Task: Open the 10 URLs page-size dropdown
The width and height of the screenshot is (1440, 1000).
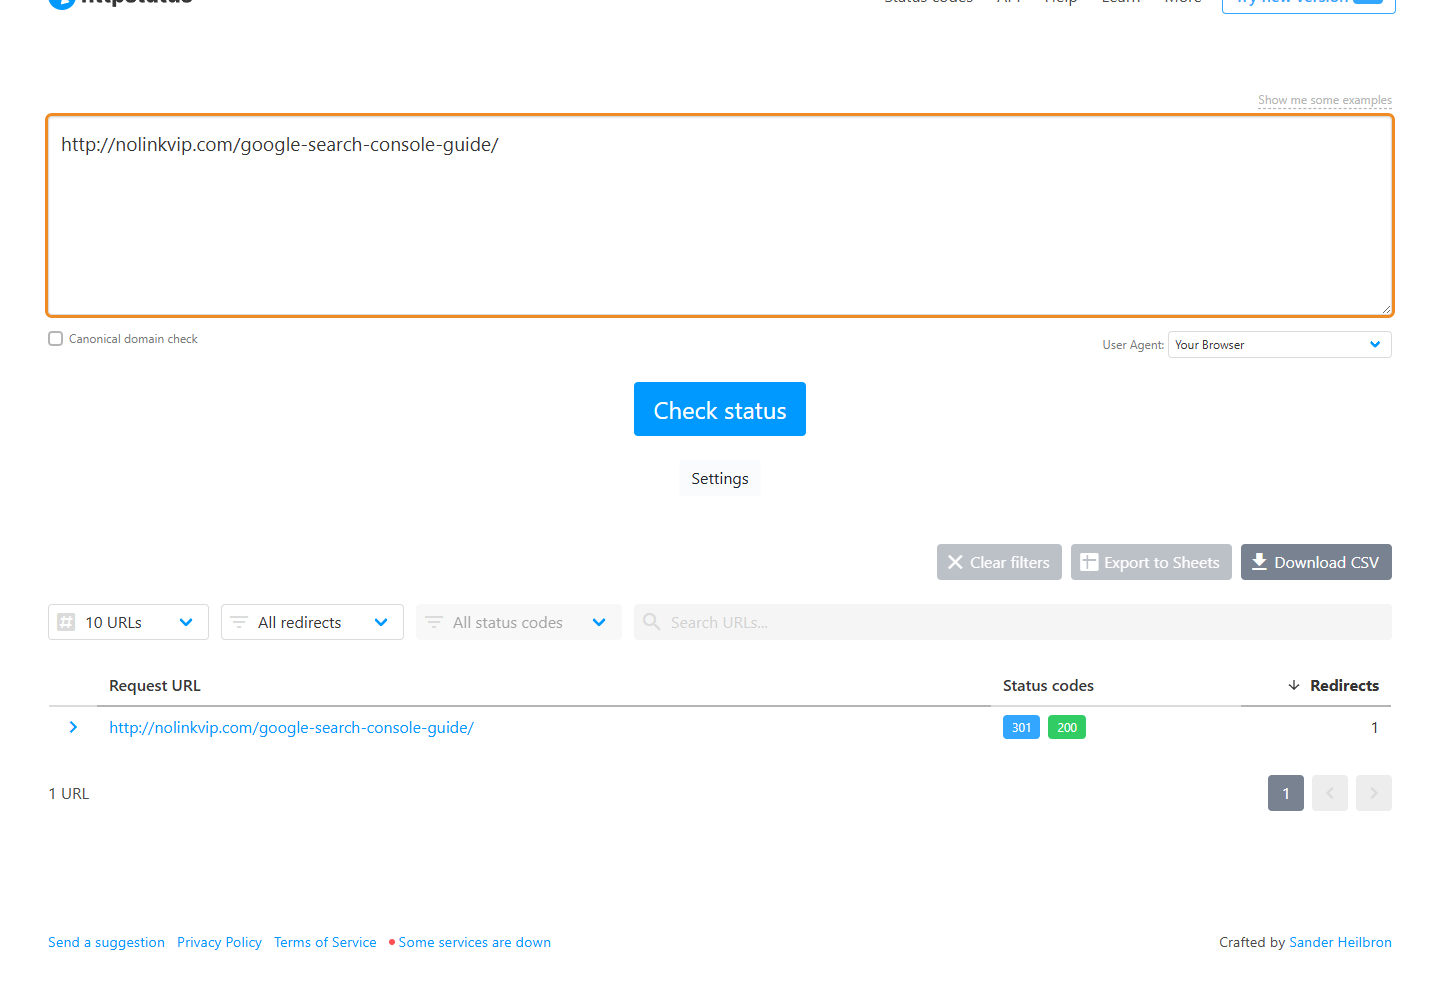Action: [x=128, y=622]
